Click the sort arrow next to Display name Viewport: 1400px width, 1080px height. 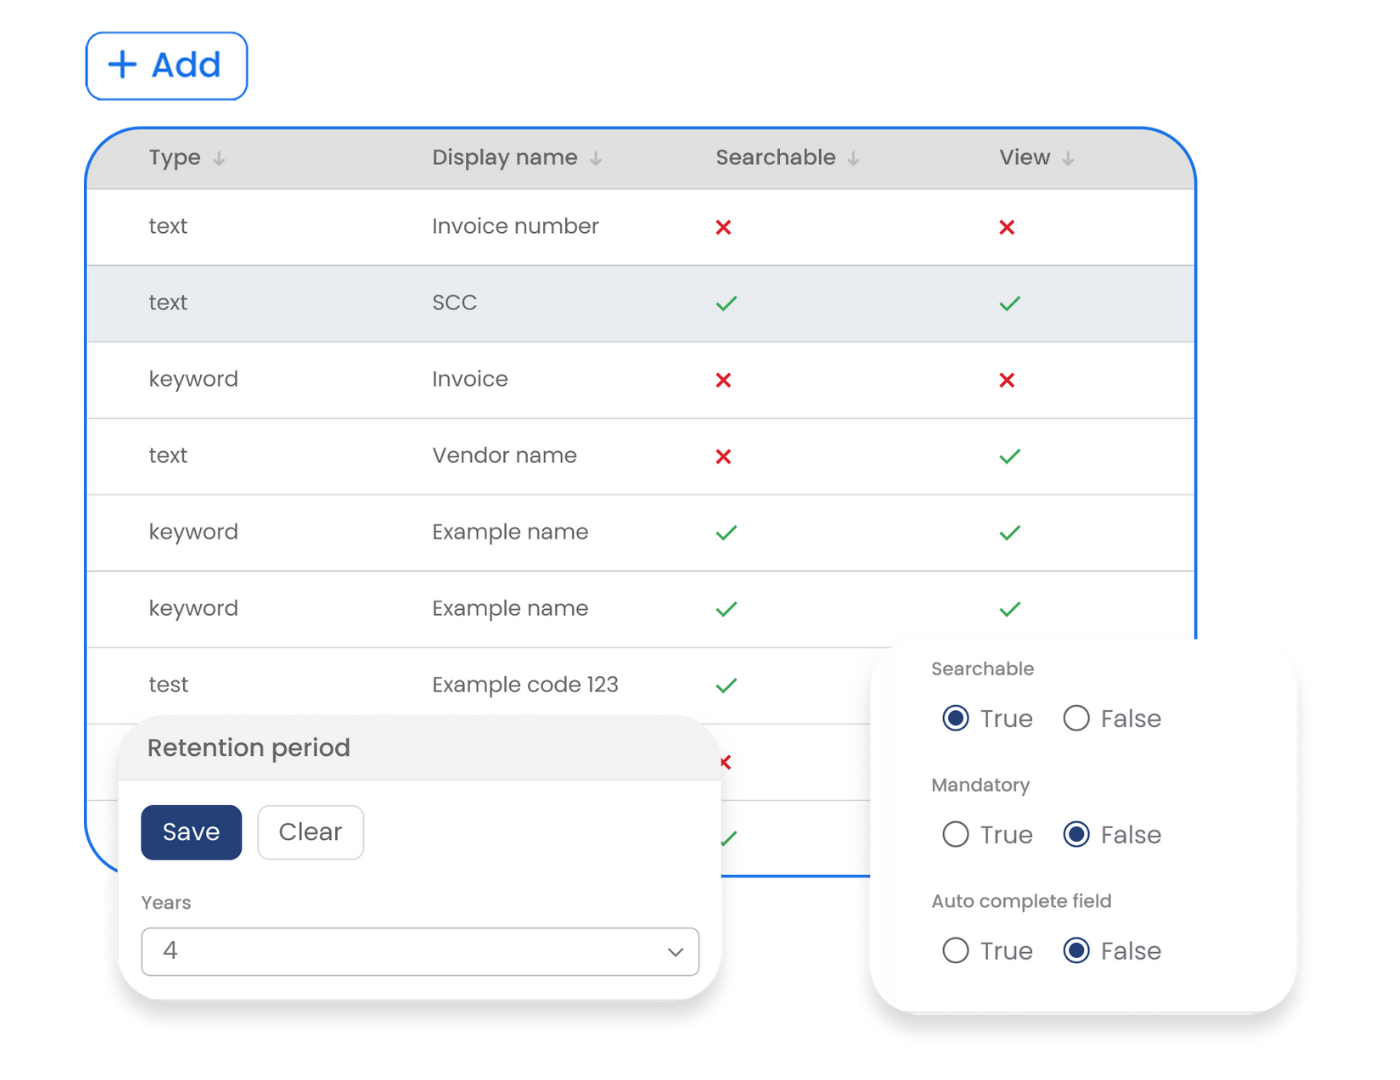[x=596, y=158]
